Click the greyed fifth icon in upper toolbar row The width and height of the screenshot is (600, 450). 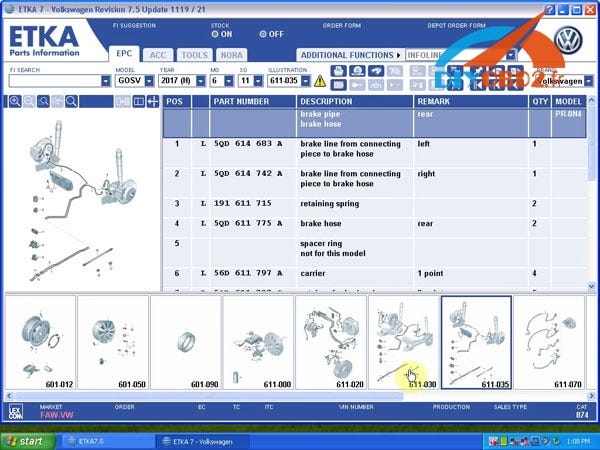(x=417, y=71)
